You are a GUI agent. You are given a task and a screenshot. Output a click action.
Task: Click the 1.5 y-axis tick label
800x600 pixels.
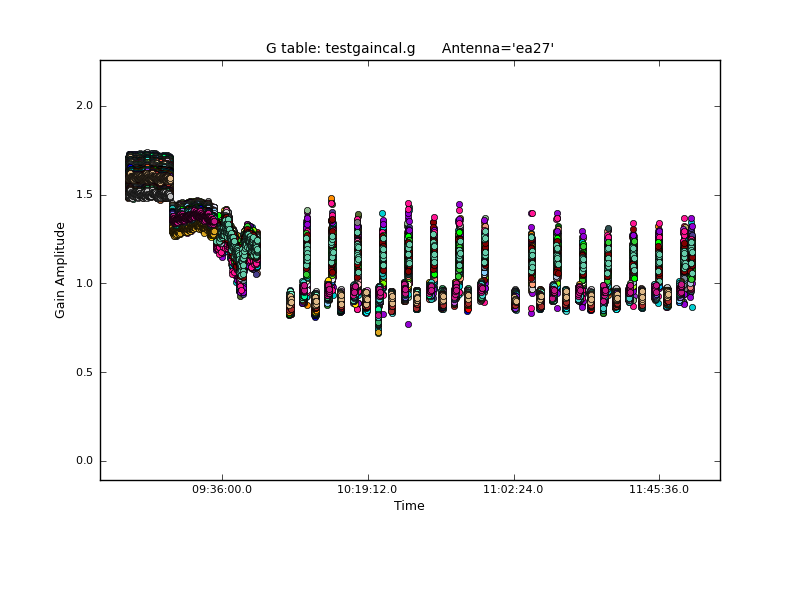[x=85, y=195]
